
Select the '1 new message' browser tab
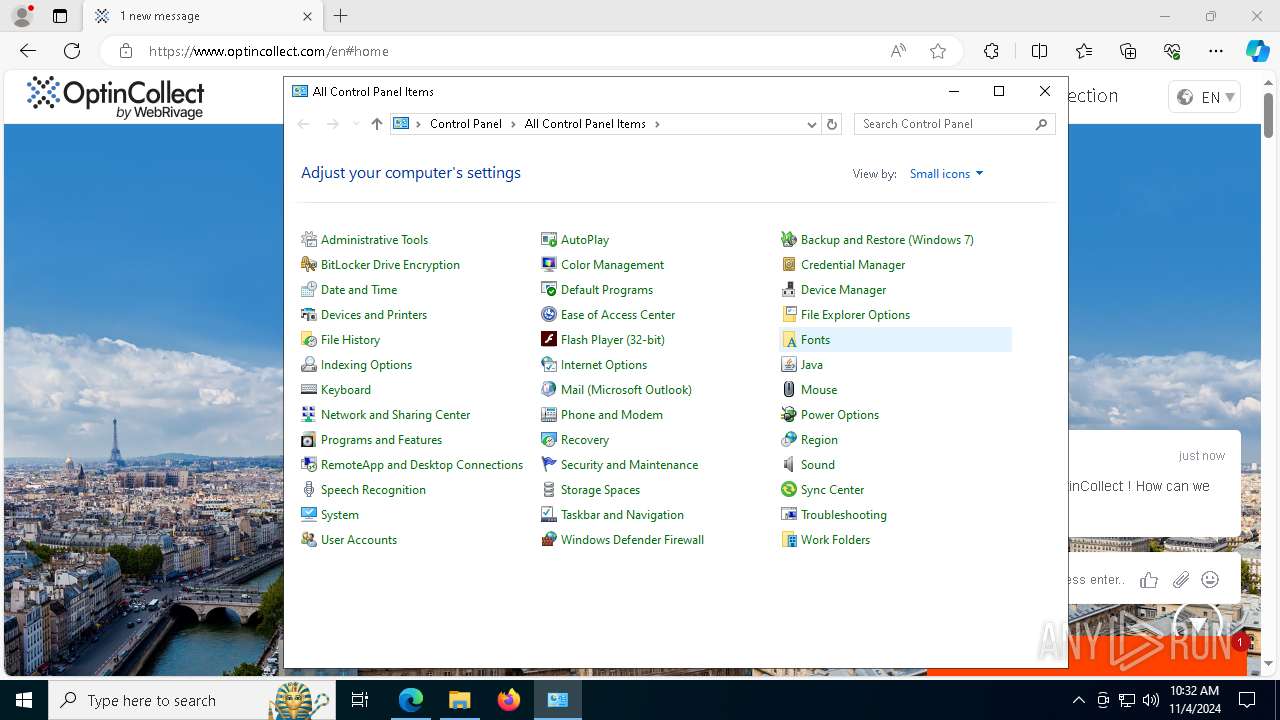[x=203, y=16]
